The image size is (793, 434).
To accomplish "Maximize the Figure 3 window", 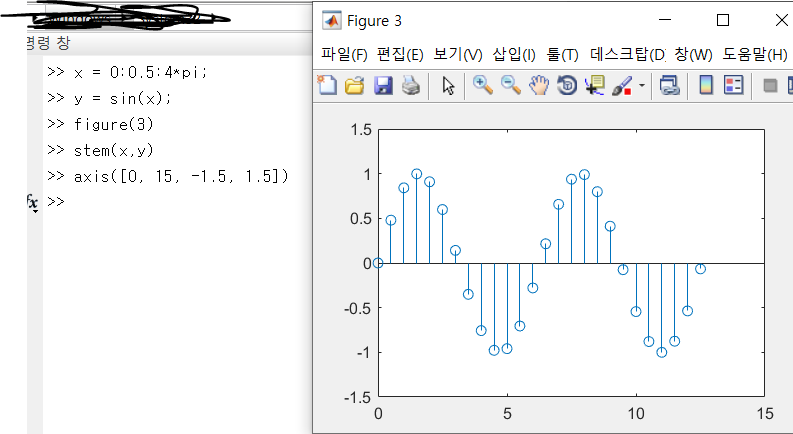I will 723,20.
